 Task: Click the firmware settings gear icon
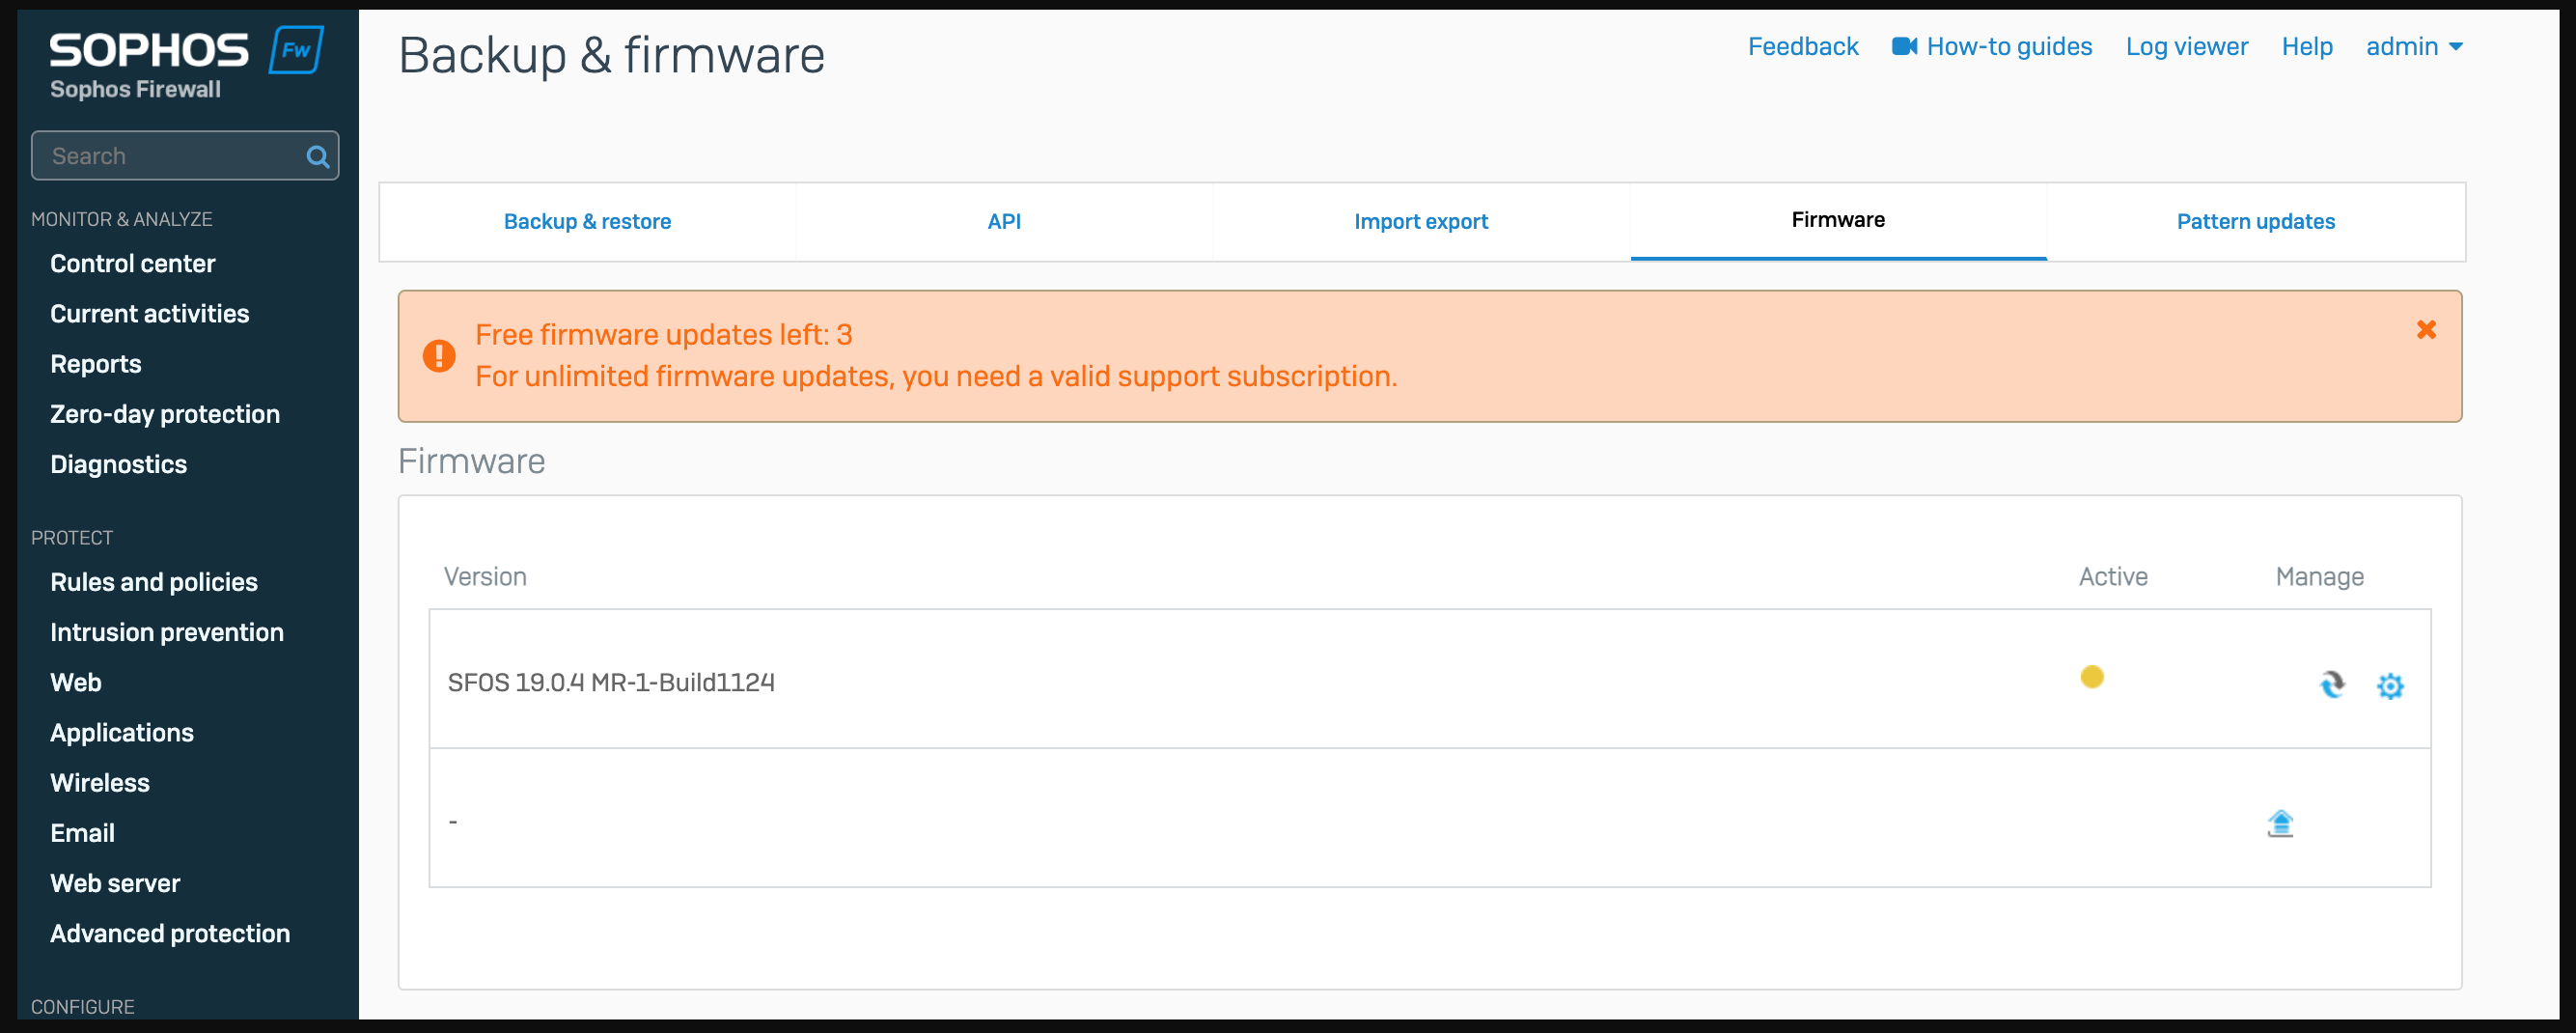(x=2389, y=686)
